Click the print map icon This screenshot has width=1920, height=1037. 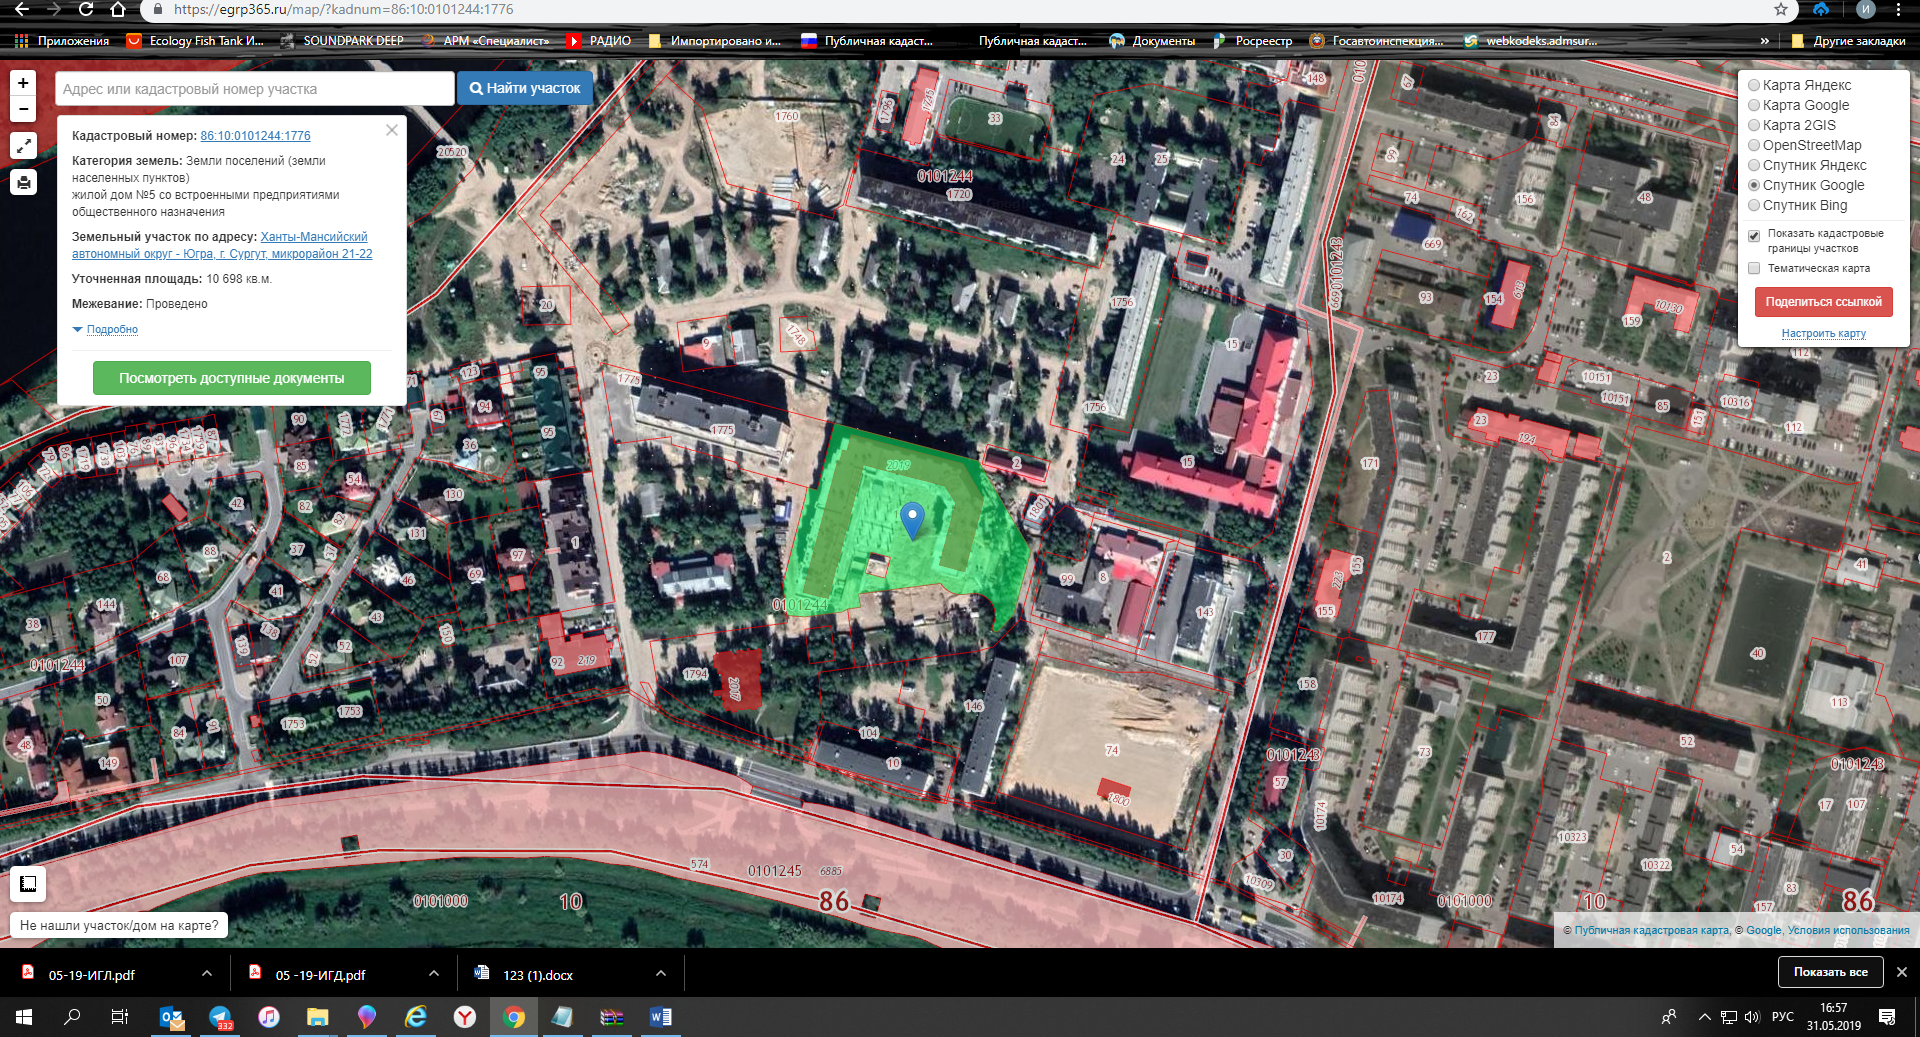pyautogui.click(x=23, y=182)
